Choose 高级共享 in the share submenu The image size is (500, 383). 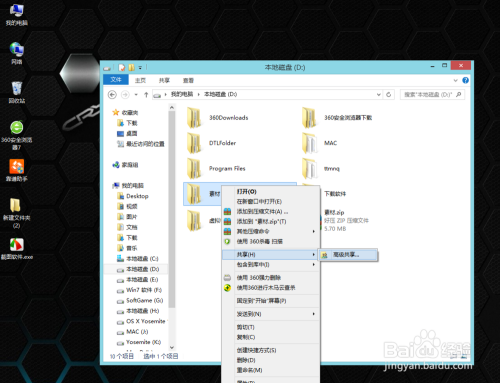pyautogui.click(x=348, y=255)
